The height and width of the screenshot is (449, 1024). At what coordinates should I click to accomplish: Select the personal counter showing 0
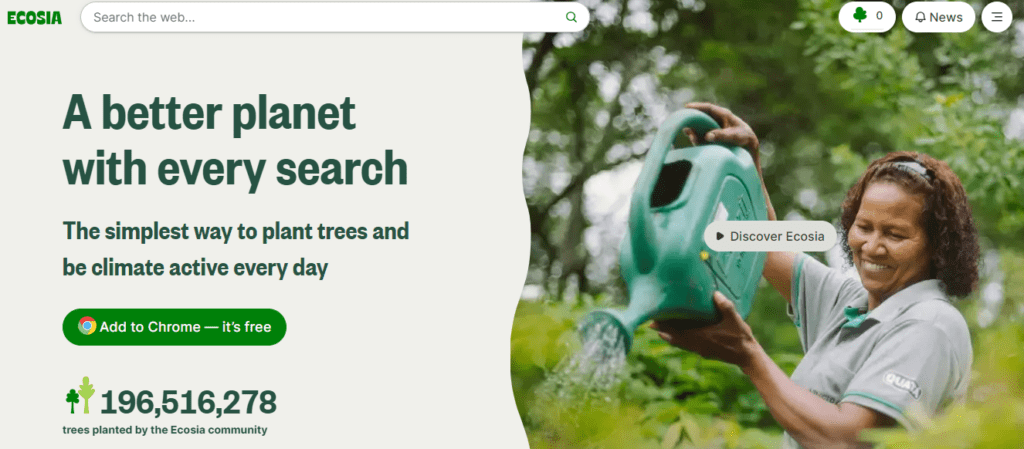pyautogui.click(x=867, y=17)
